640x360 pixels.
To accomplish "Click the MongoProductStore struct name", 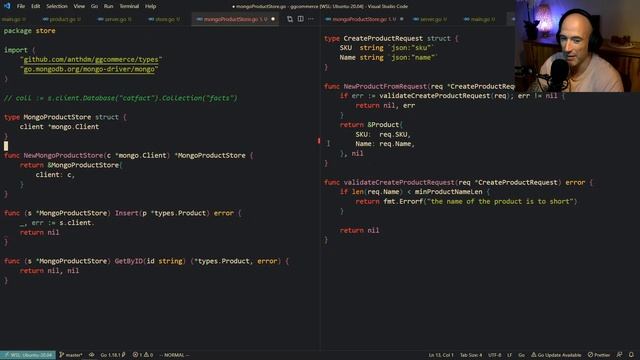I will click(x=57, y=117).
